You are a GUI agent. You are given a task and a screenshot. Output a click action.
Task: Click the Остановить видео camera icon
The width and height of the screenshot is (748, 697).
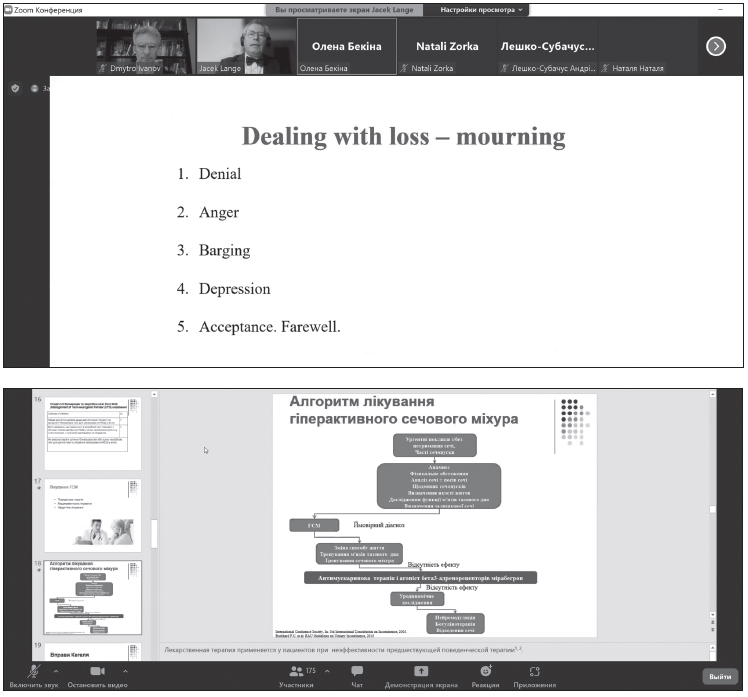point(98,670)
